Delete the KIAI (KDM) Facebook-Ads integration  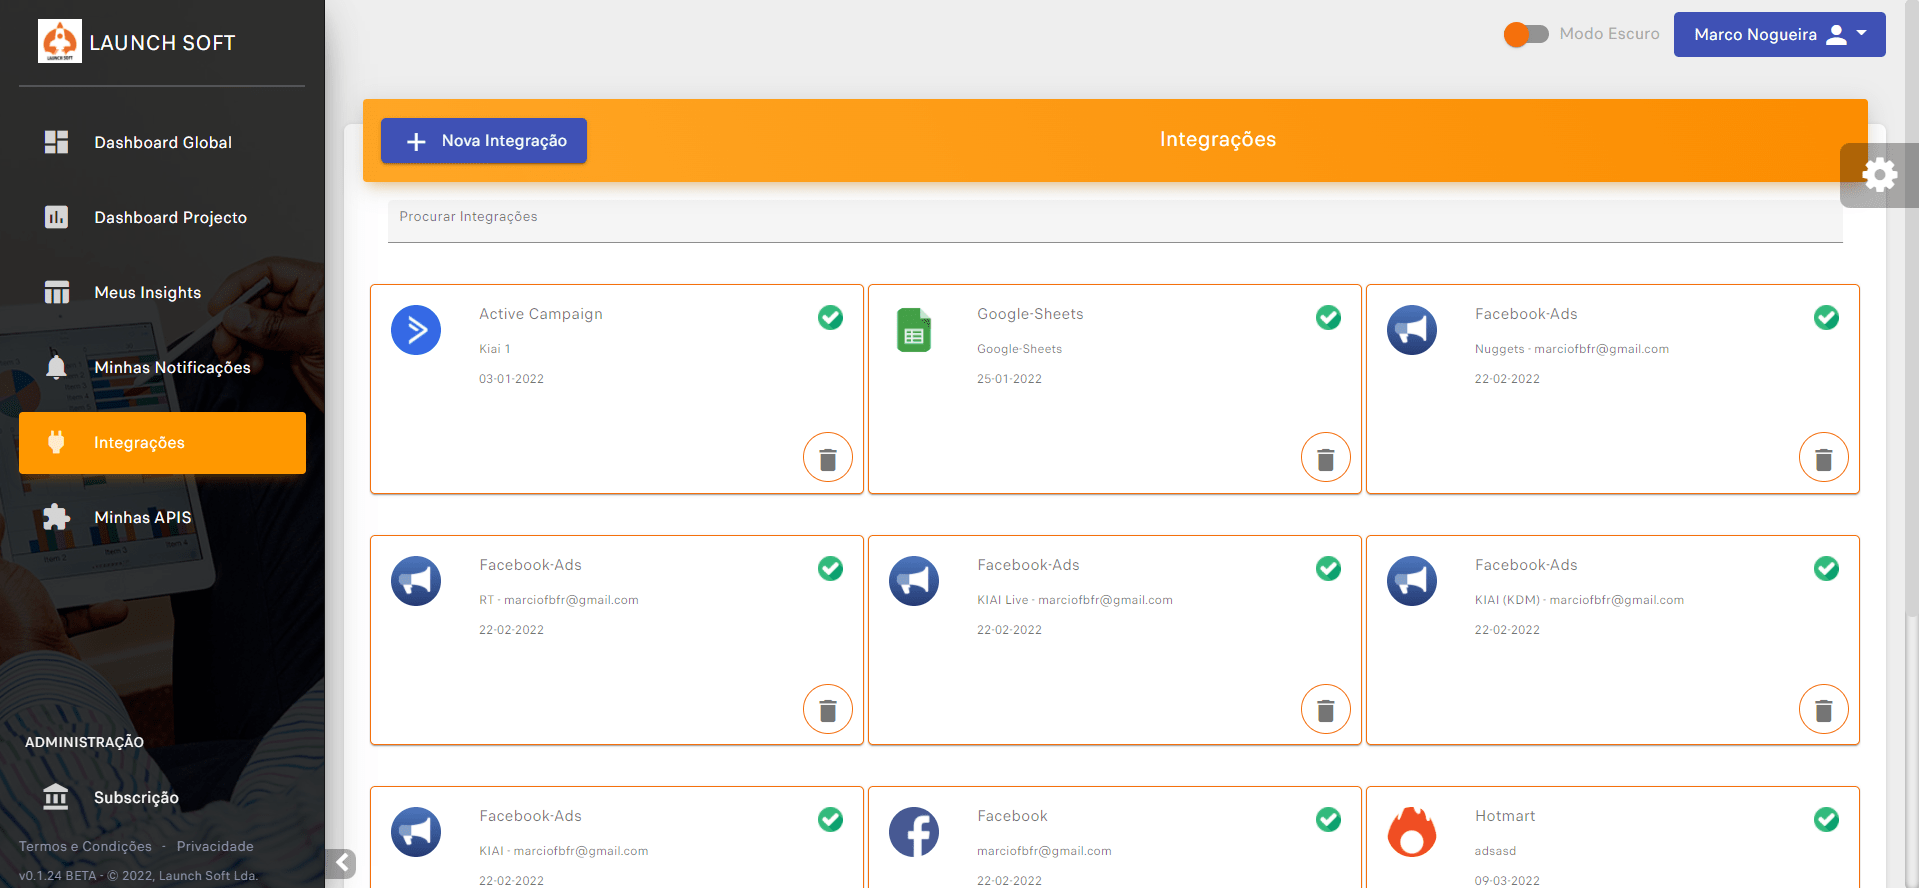click(x=1824, y=709)
